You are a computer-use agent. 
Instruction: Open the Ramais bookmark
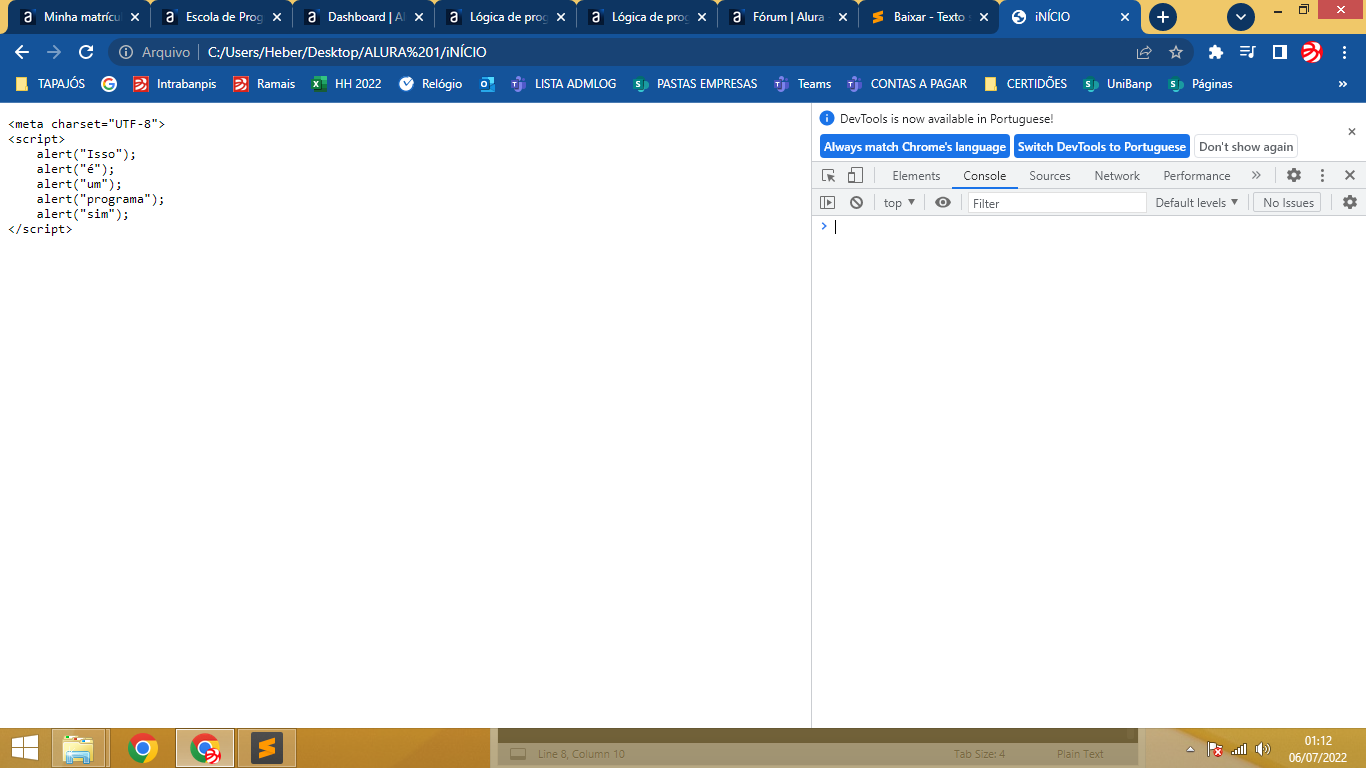265,84
